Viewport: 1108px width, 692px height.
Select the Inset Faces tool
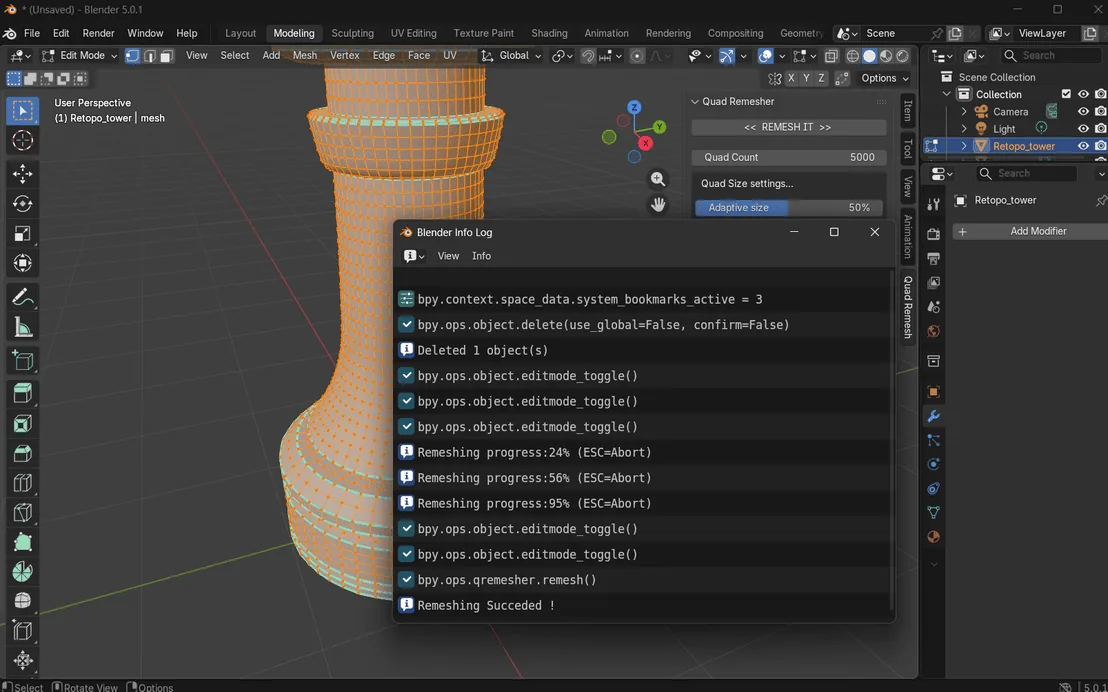(x=23, y=423)
